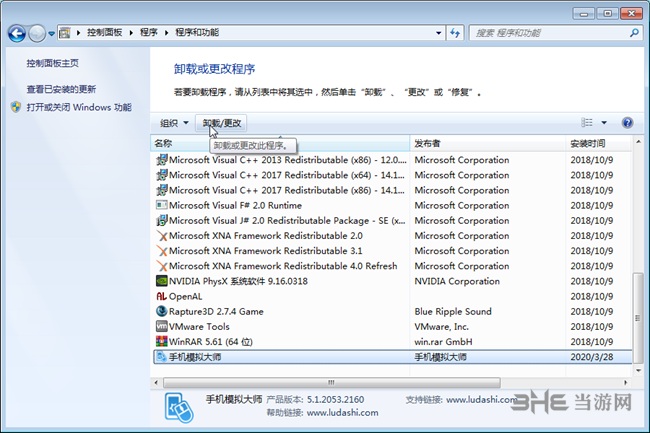This screenshot has width=650, height=433.
Task: Click the horizontal scrollbar left arrow
Action: point(156,382)
